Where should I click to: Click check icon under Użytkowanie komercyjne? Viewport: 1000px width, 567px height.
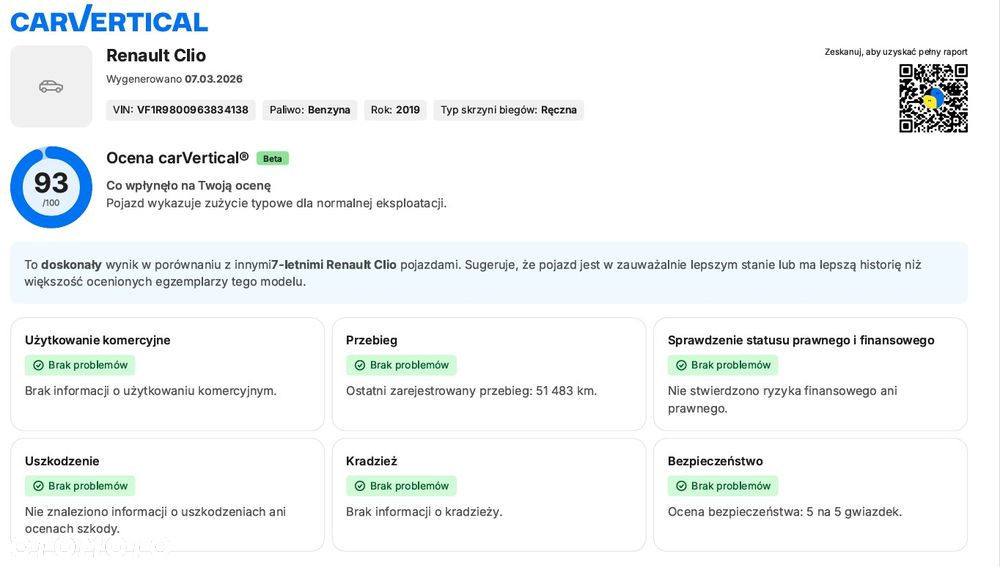coord(38,366)
